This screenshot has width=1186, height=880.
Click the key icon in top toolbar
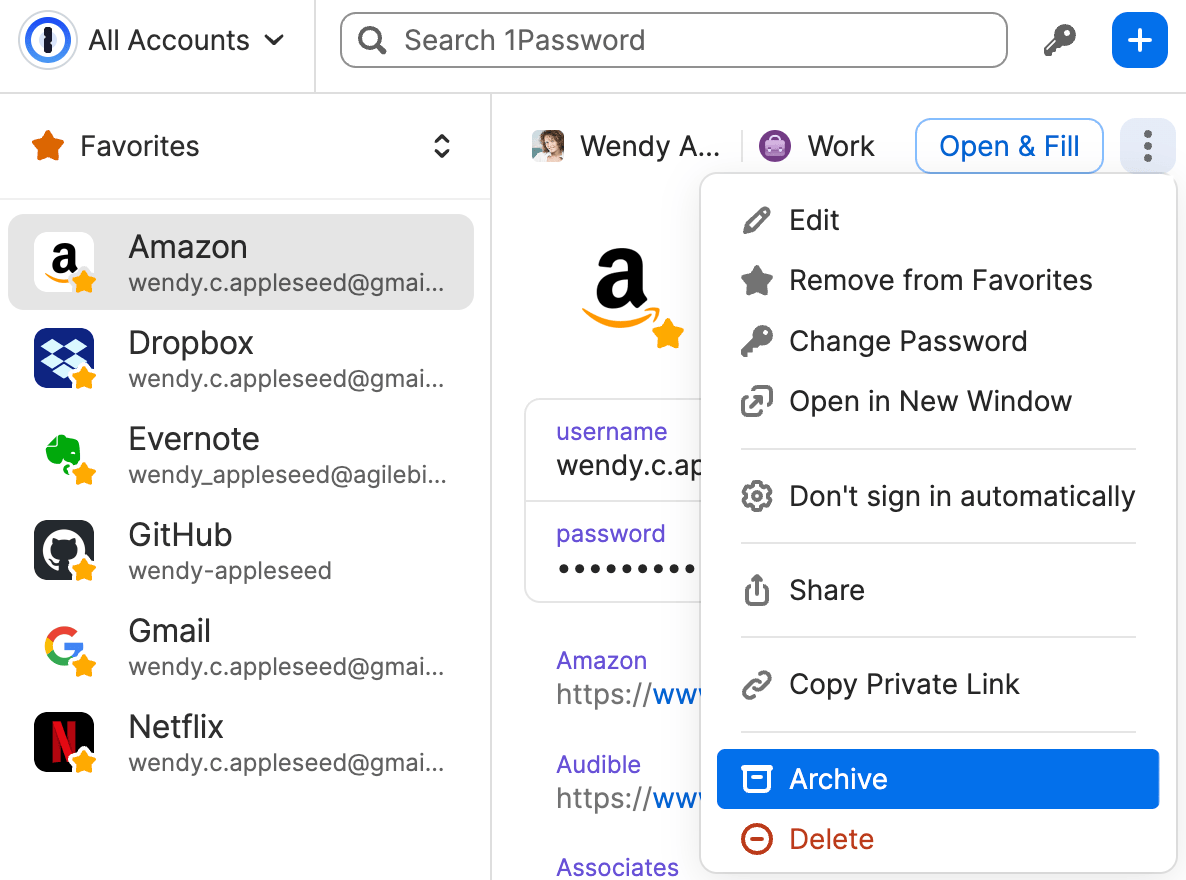[1059, 41]
